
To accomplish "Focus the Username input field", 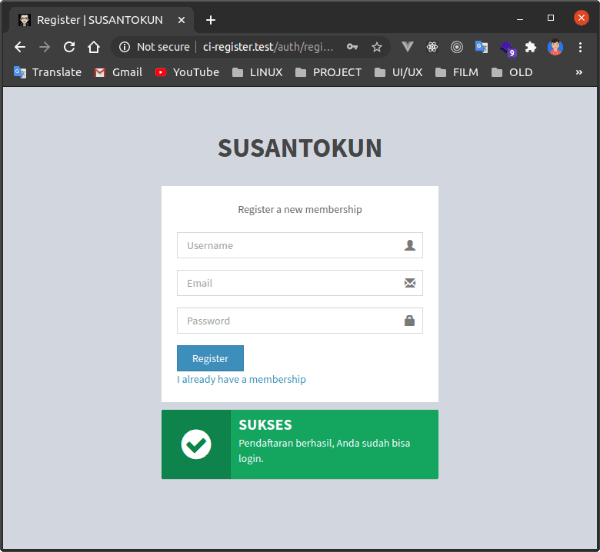I will click(300, 245).
